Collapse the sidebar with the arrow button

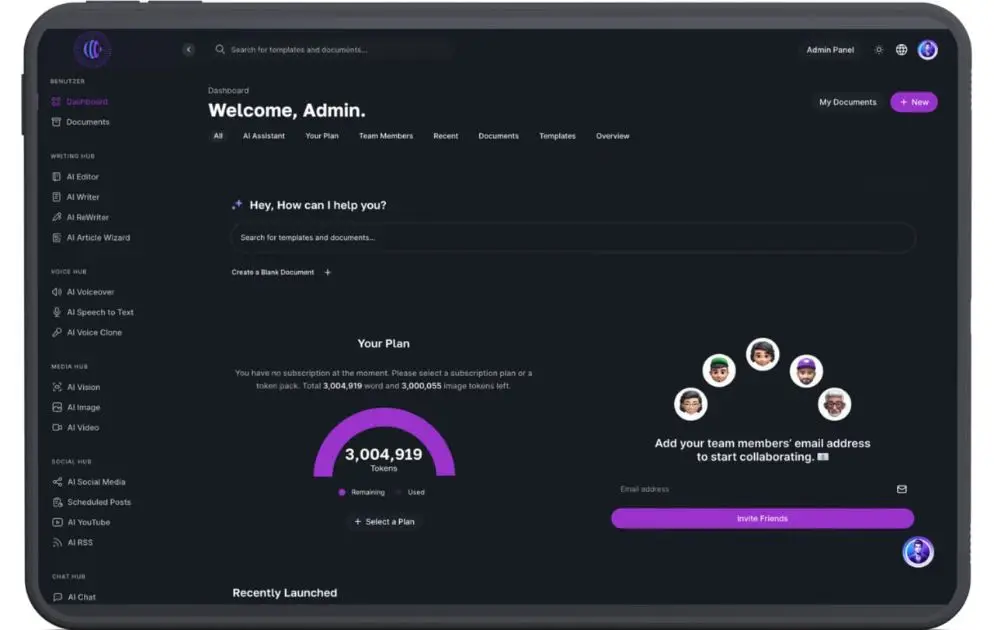188,49
